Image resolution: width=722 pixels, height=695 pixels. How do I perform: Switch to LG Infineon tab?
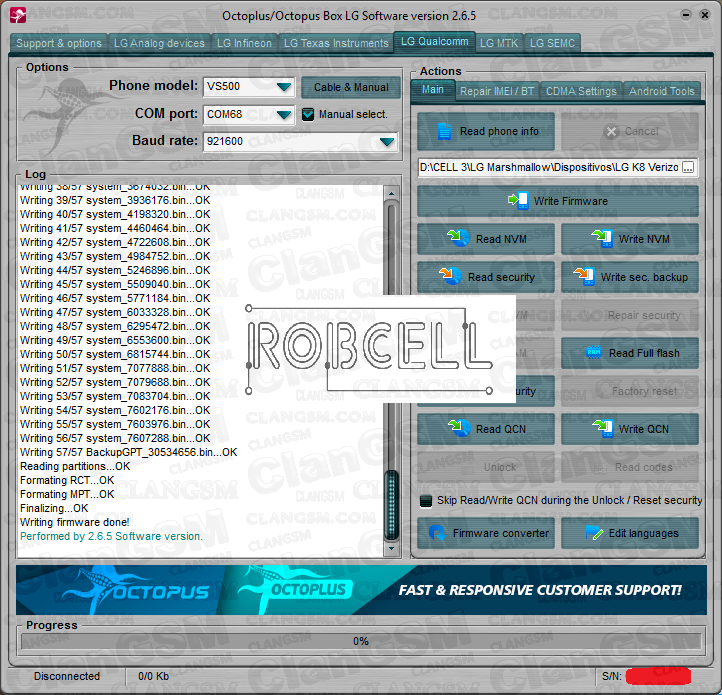(x=244, y=43)
